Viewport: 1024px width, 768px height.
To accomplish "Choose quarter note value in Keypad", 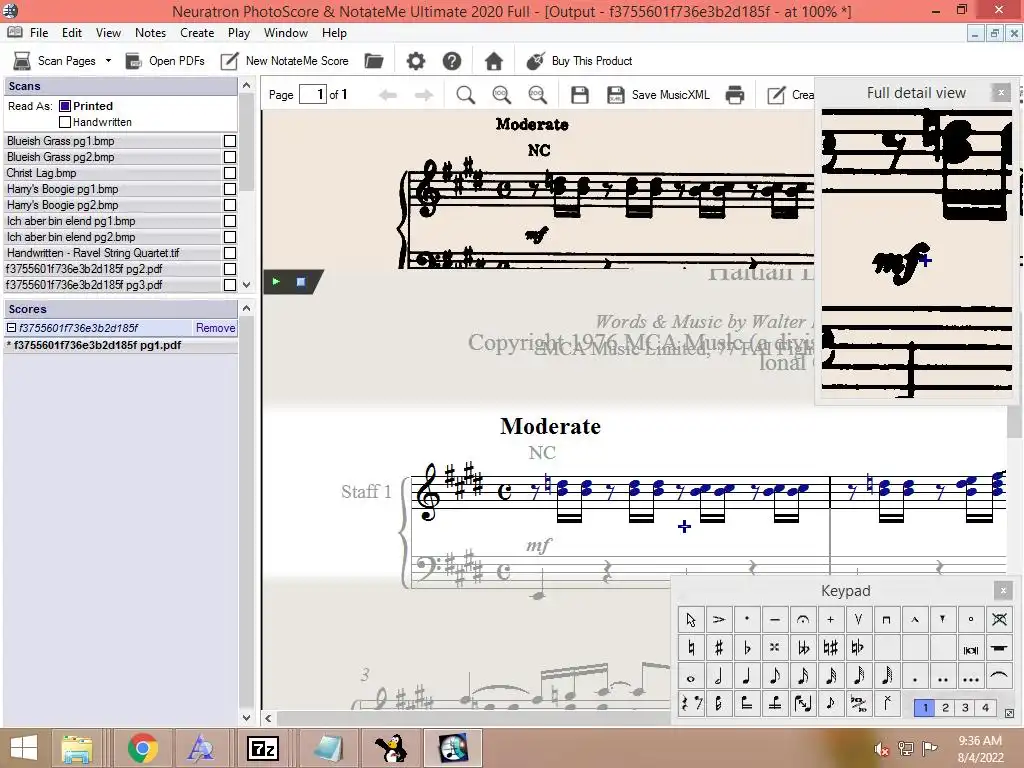I will (x=746, y=677).
